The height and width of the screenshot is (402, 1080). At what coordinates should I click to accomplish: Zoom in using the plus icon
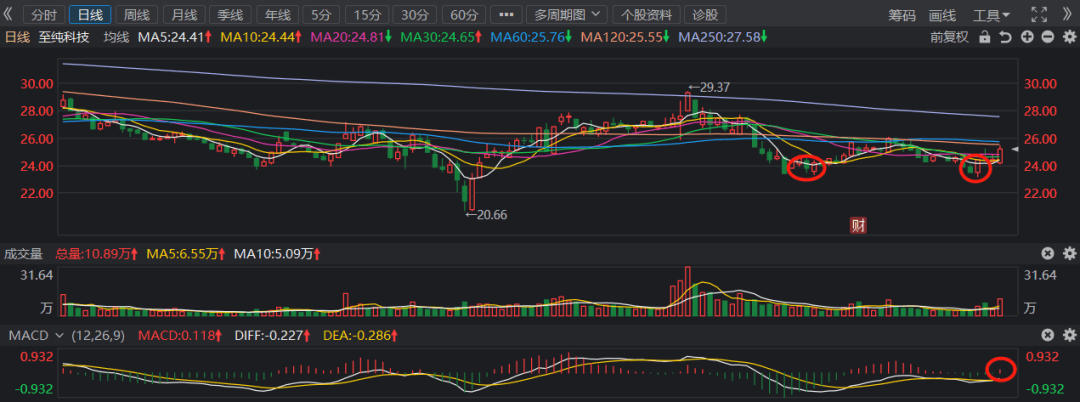[1027, 37]
